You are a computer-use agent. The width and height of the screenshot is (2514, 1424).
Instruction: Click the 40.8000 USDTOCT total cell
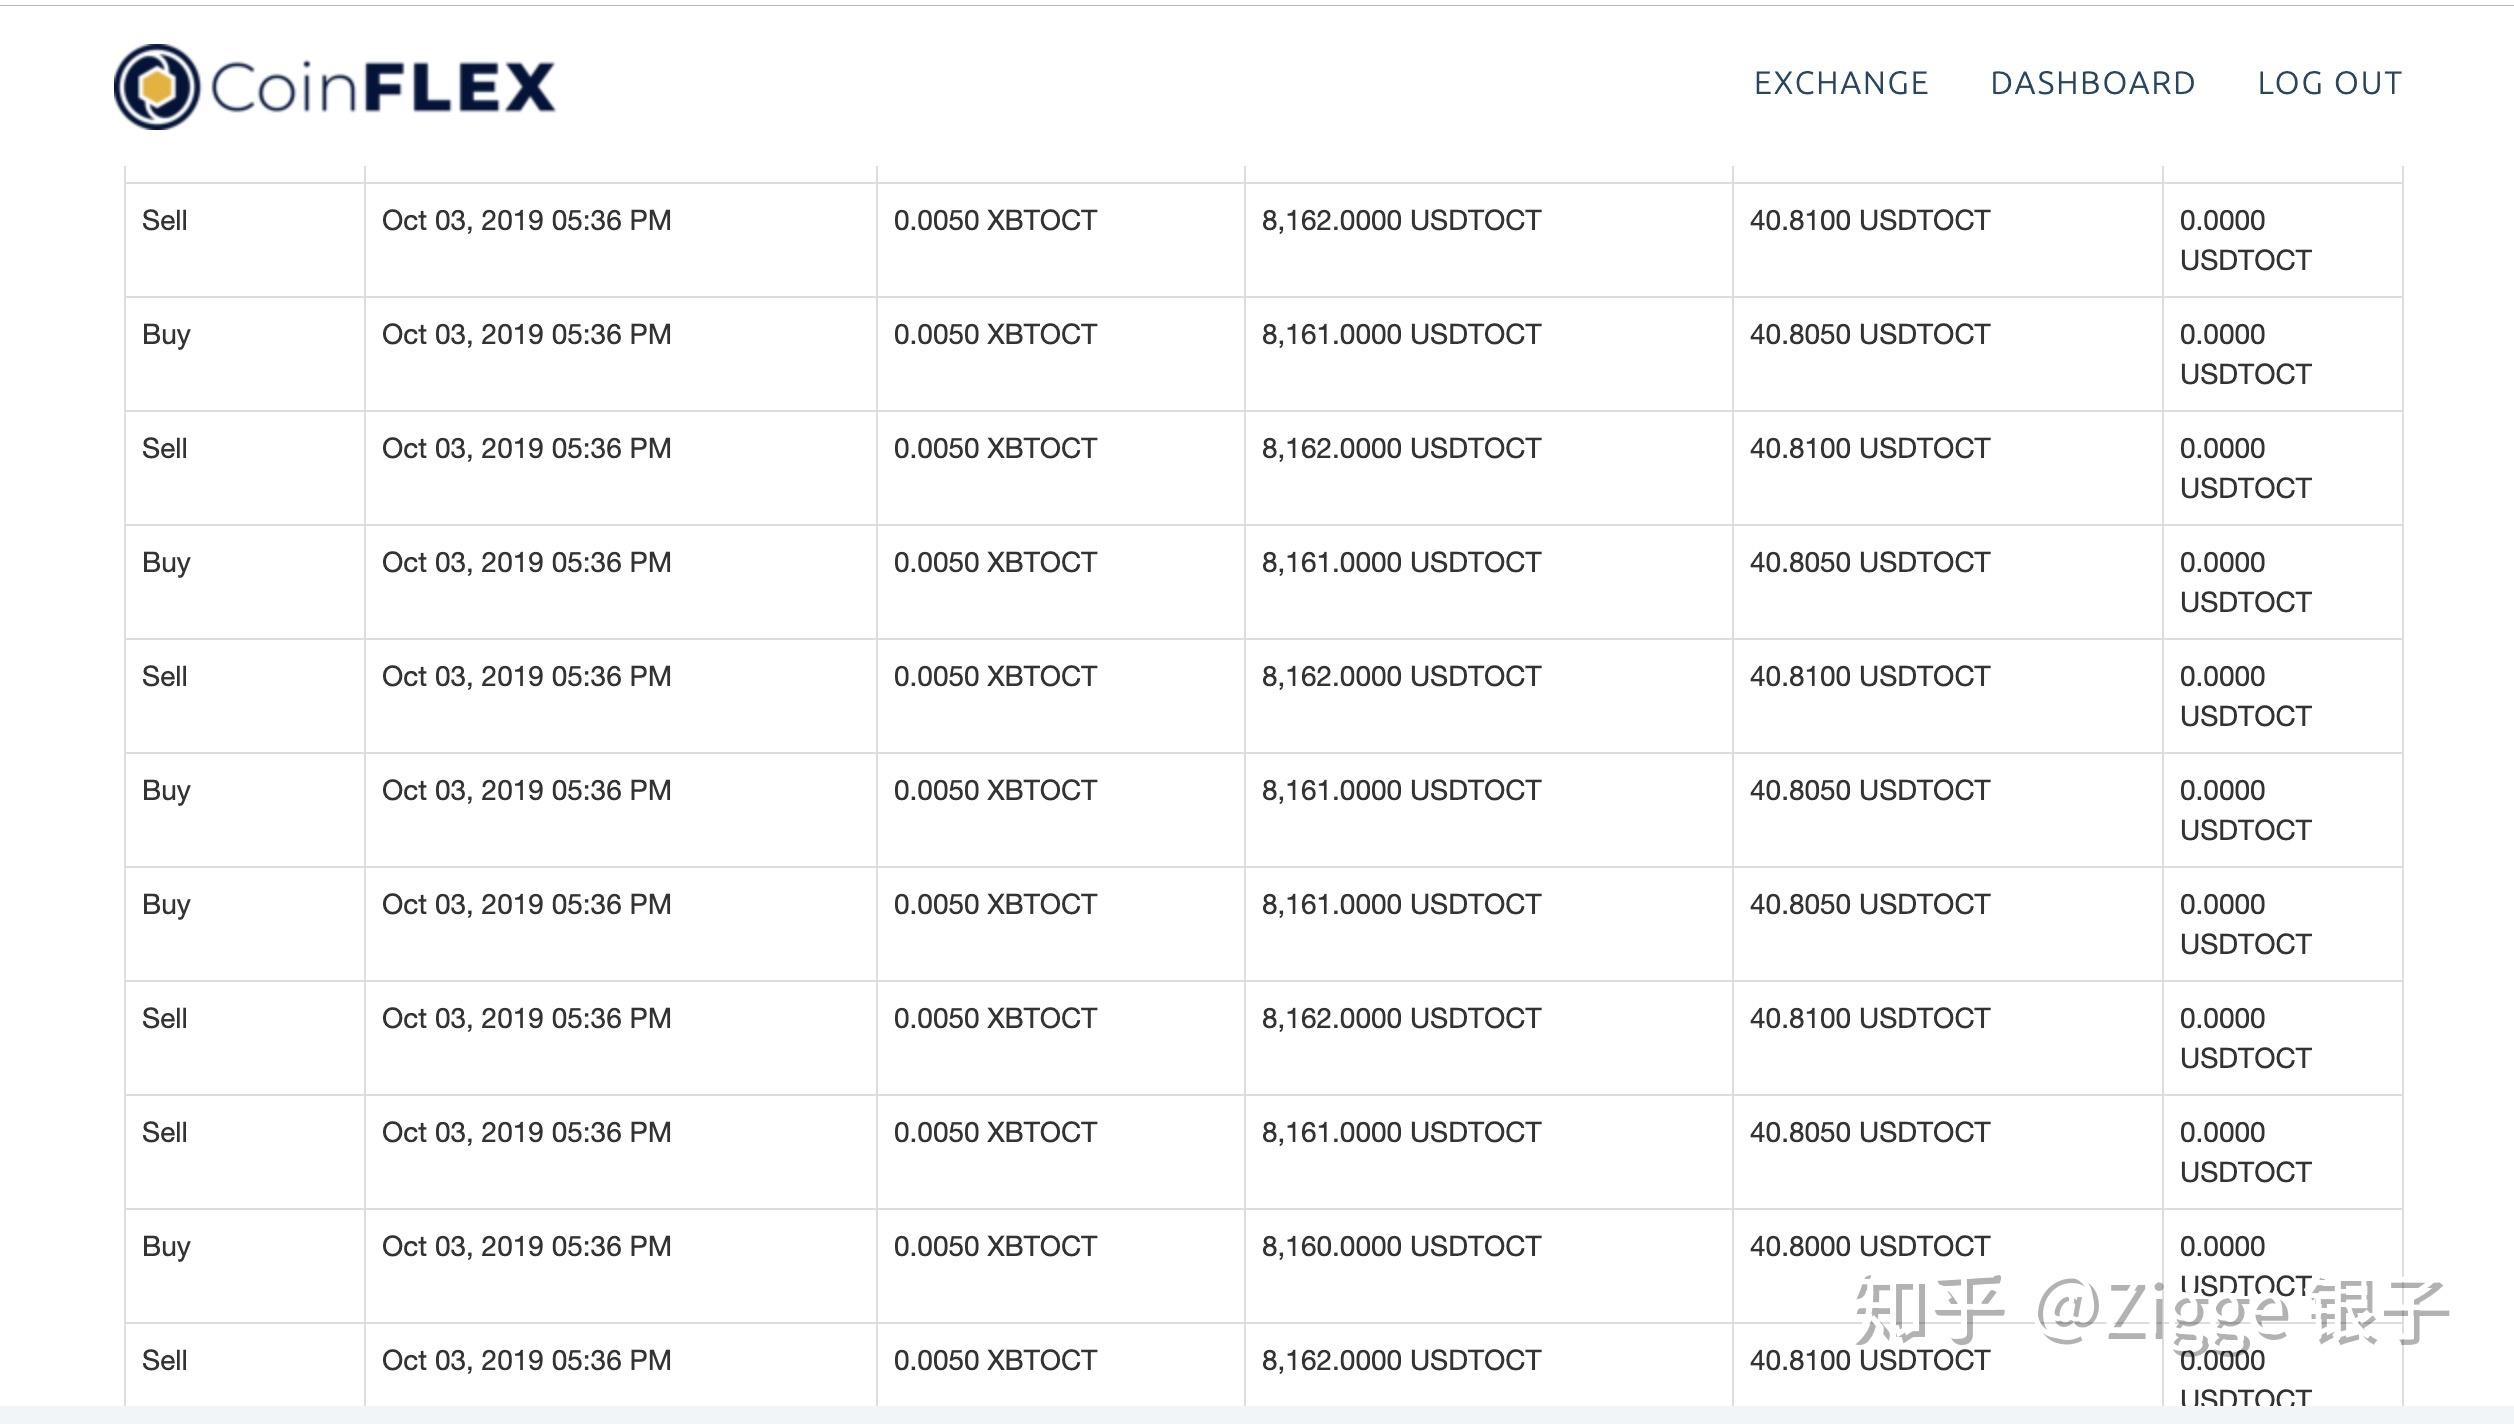click(1869, 1246)
